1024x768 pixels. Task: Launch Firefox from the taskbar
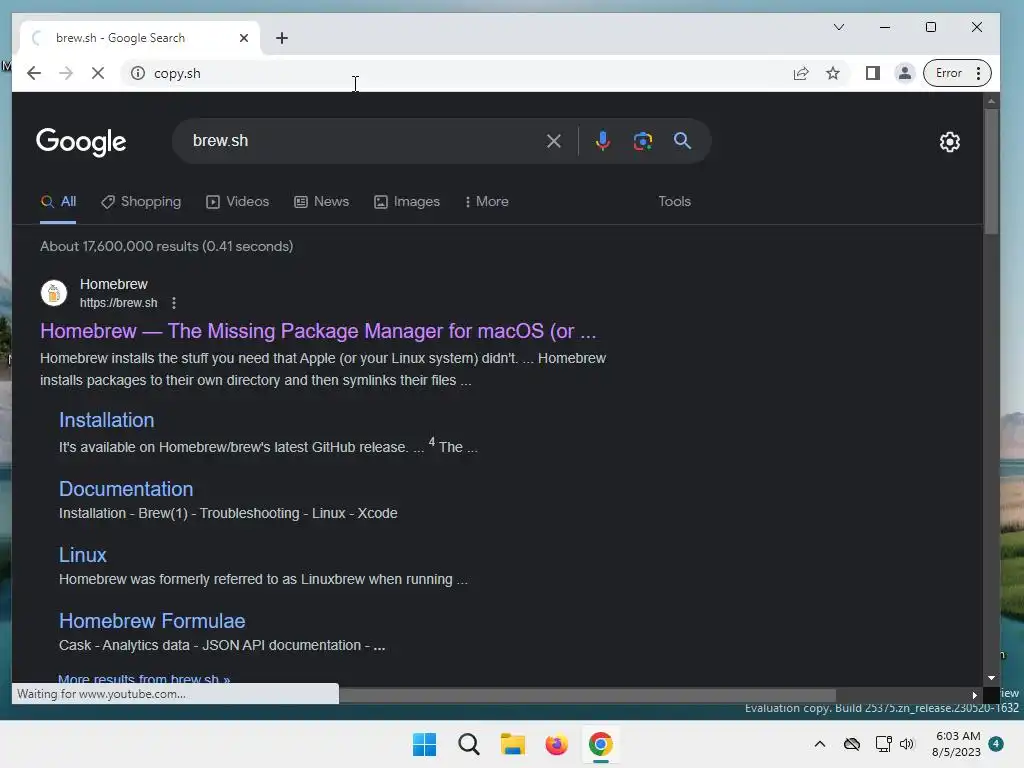556,744
